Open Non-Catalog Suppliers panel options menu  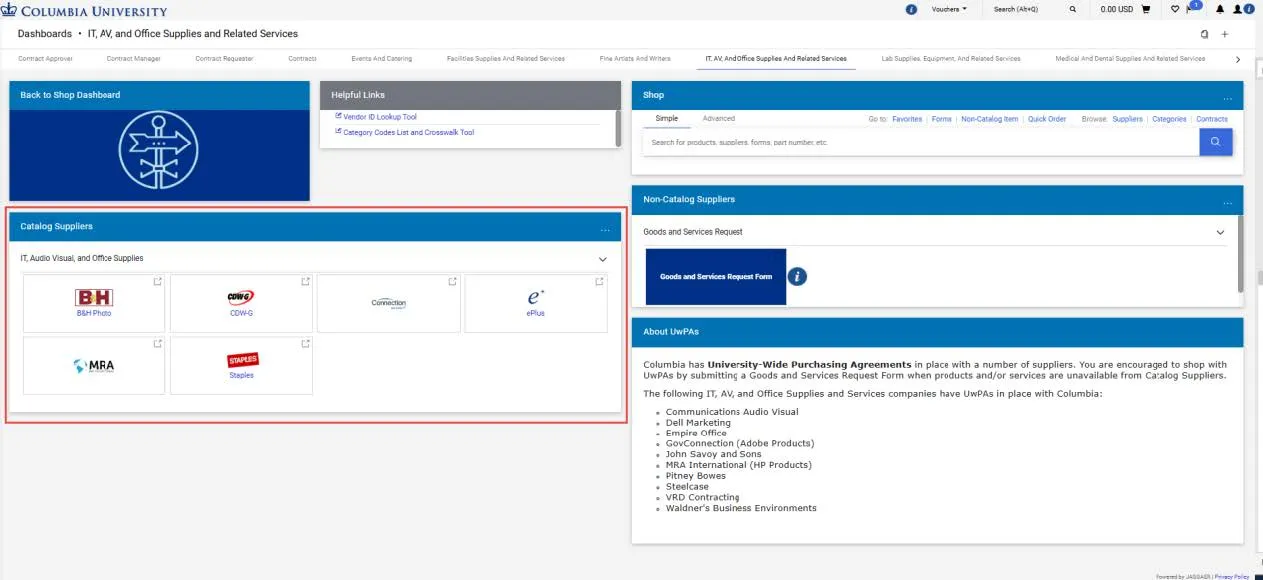point(1227,202)
